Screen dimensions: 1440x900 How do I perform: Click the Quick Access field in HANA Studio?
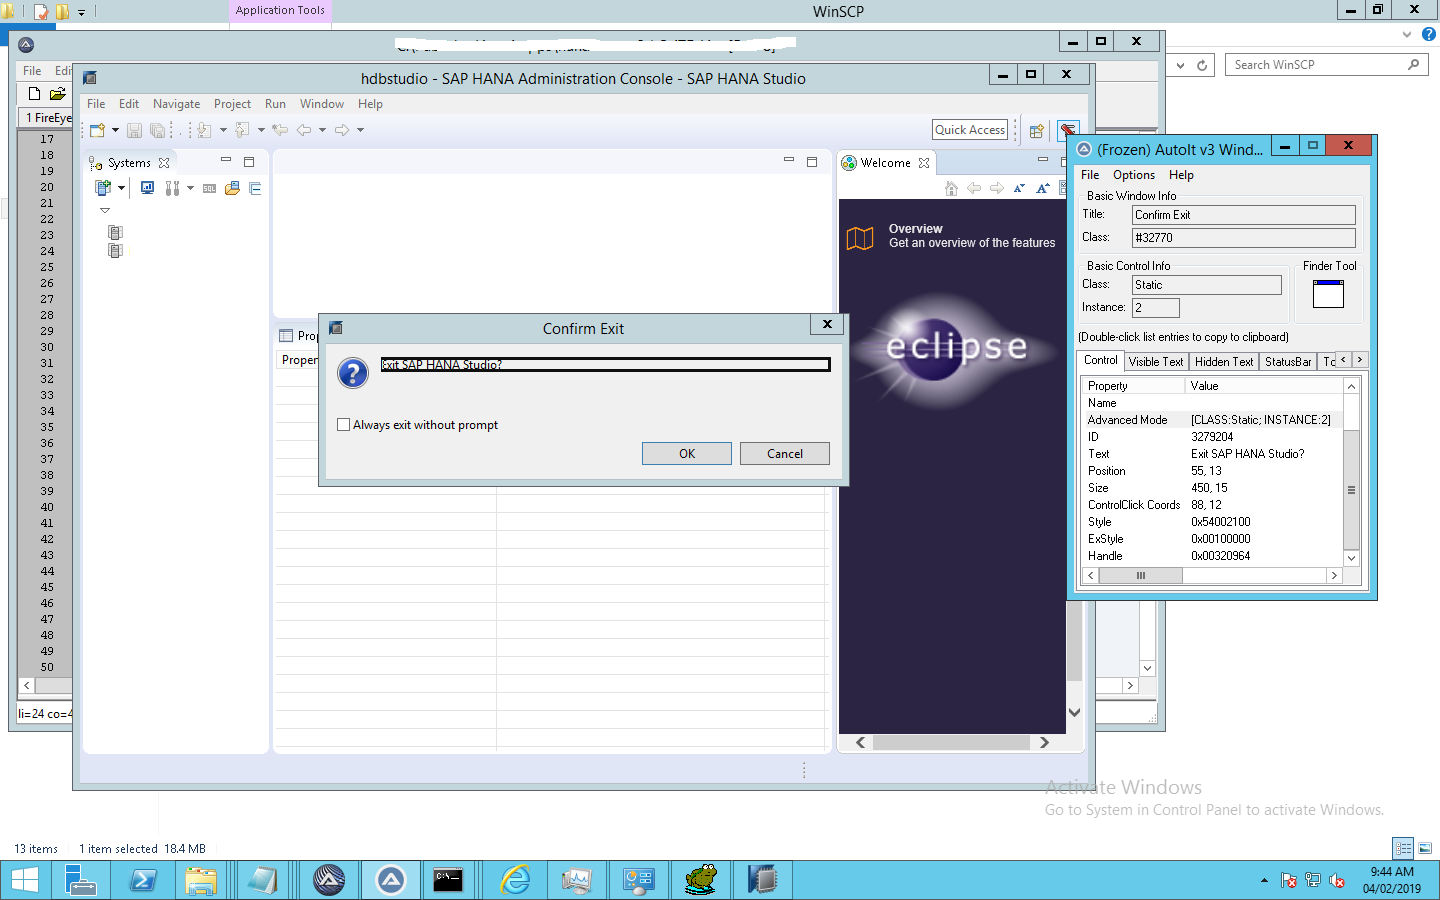(970, 130)
